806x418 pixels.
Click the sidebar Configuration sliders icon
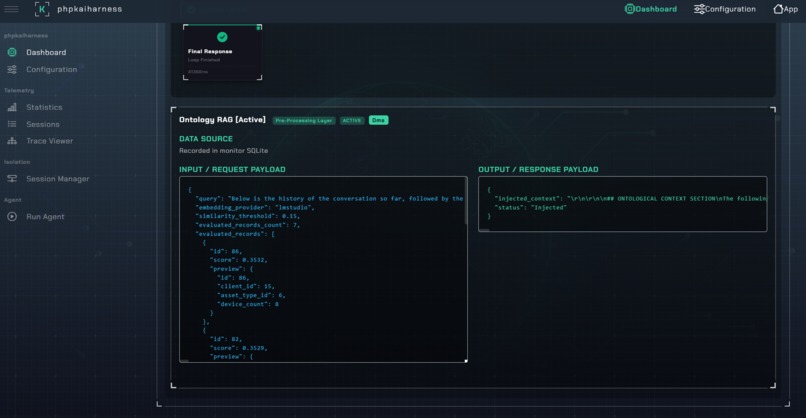coord(12,69)
